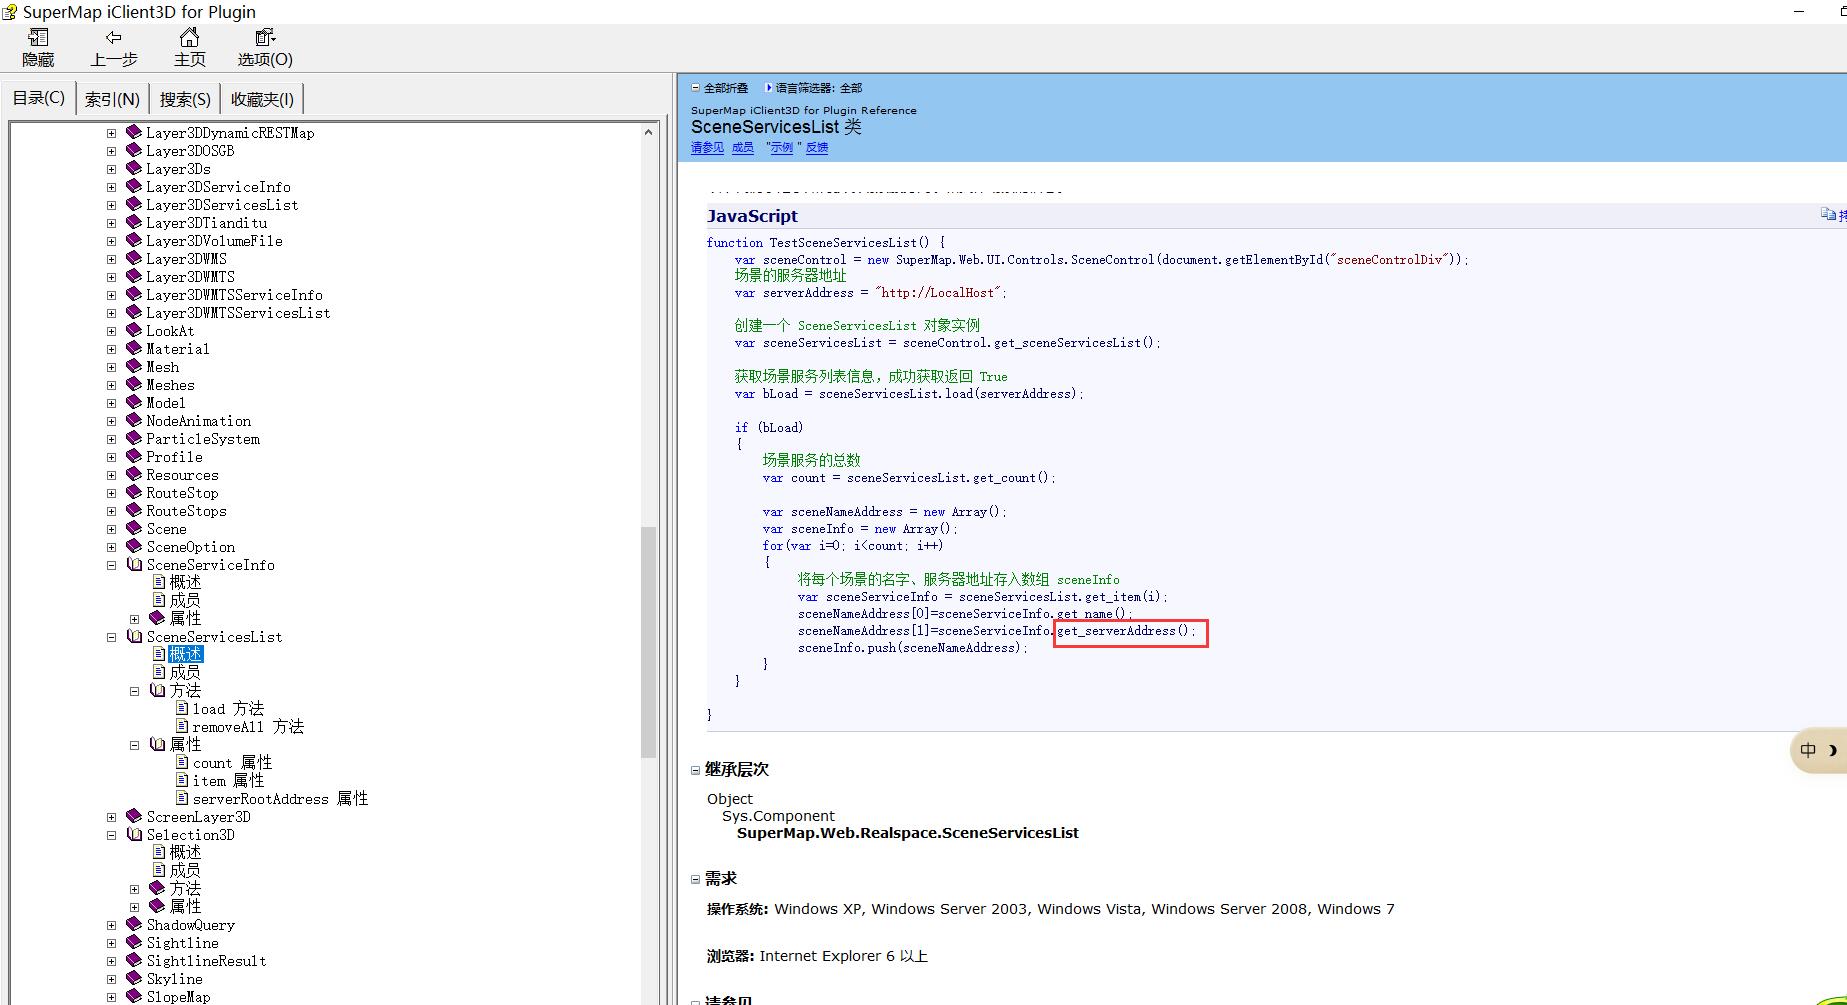Screen dimensions: 1847x1005
Task: Collapse the 继承层次 section
Action: 696,770
